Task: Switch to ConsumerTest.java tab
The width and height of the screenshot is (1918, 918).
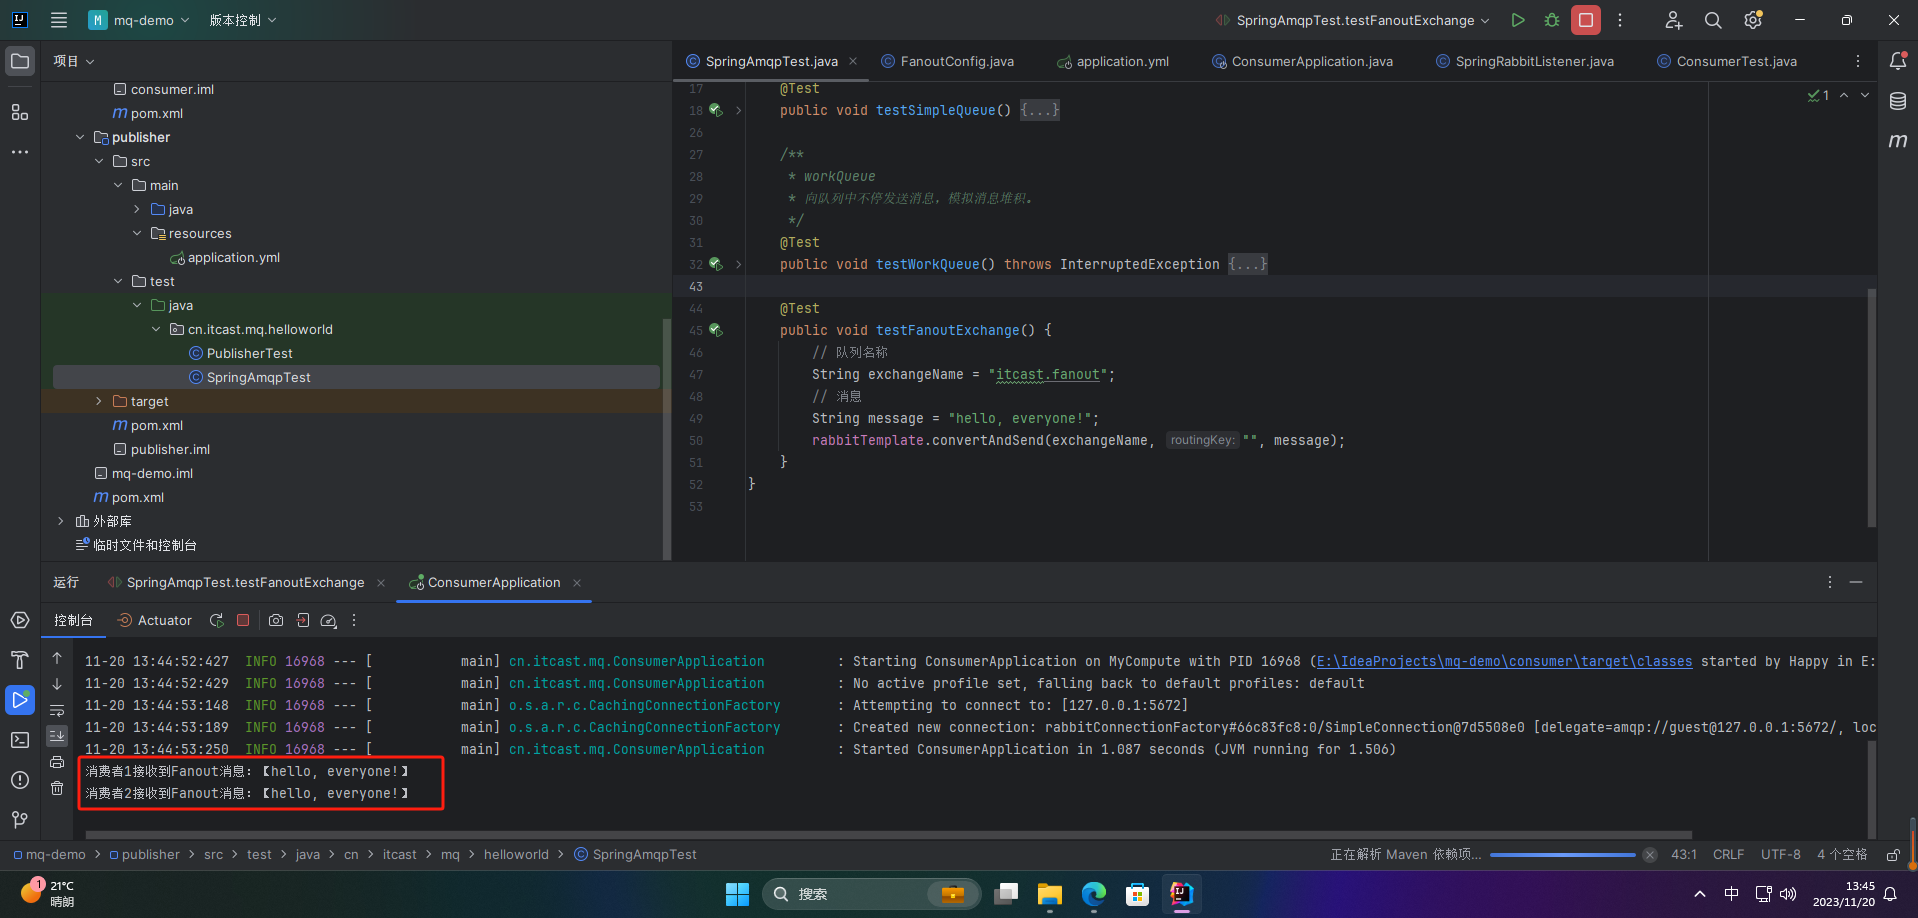Action: [1727, 61]
